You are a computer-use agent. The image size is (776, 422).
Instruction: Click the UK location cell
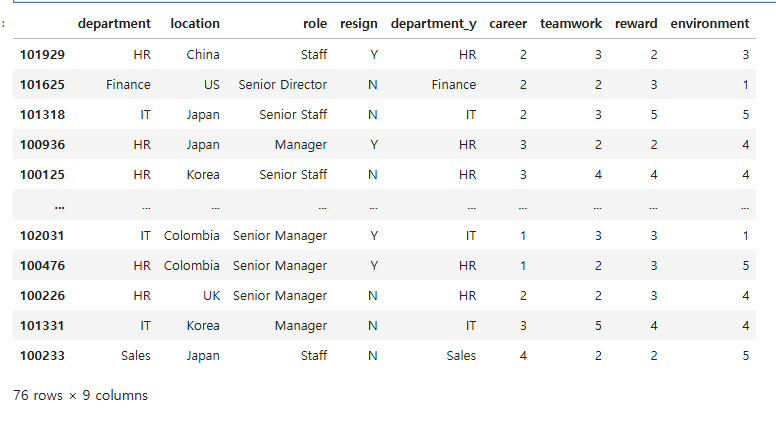coord(211,296)
